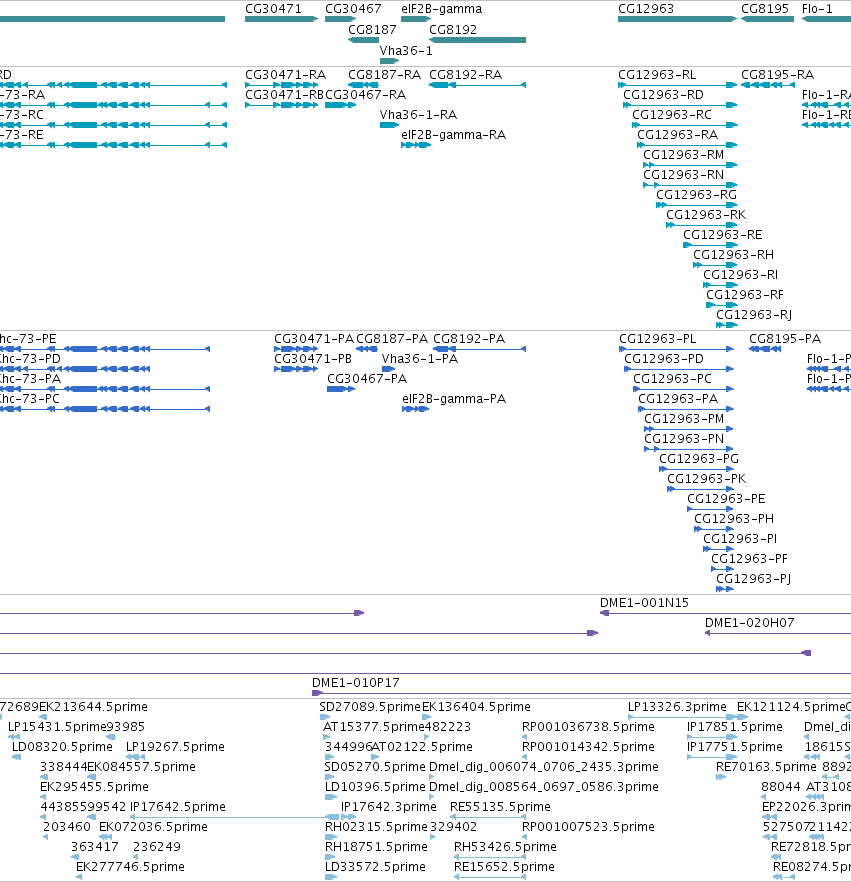Select protein CG12963-PI label

[740, 539]
